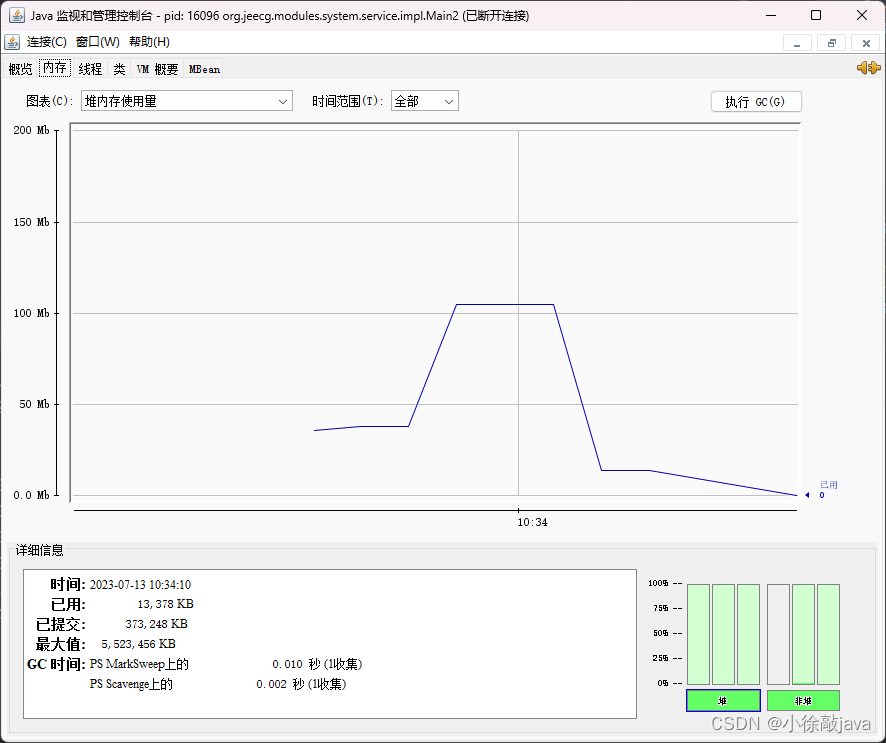Image resolution: width=886 pixels, height=743 pixels.
Task: Click the heap usage line in the chart area
Action: pos(505,304)
